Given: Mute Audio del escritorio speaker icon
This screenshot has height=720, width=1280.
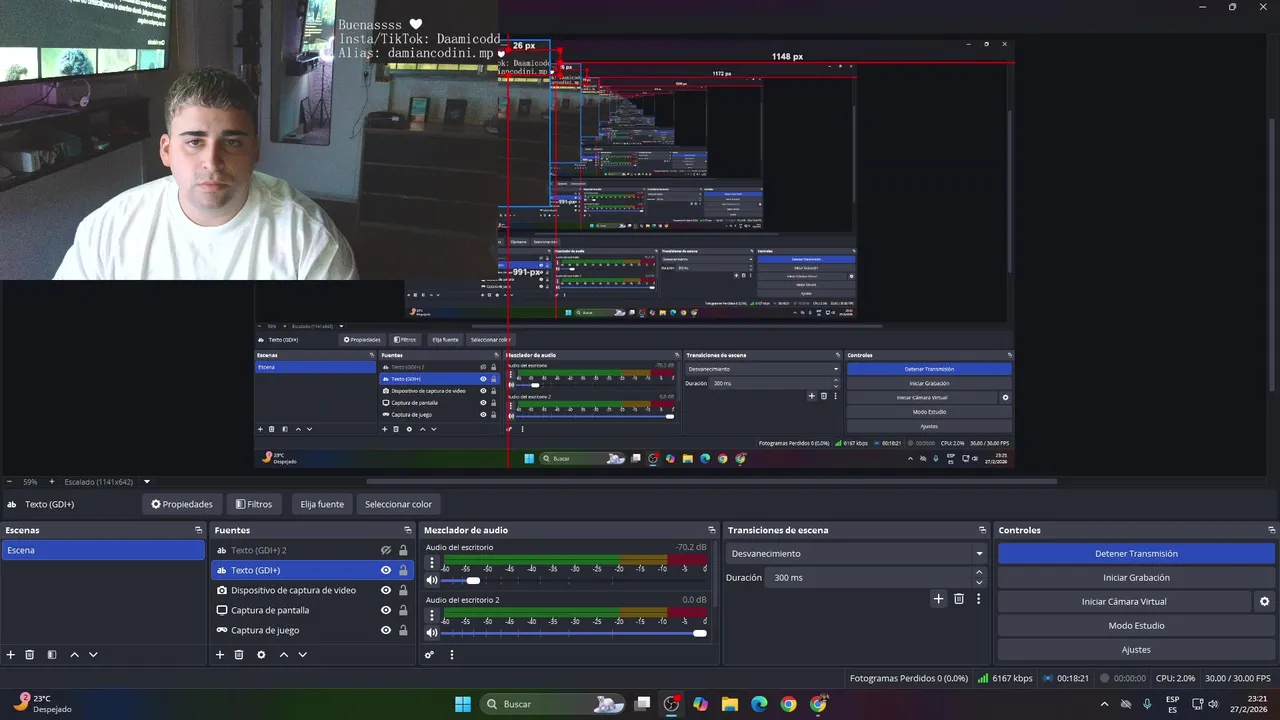Looking at the screenshot, I should (432, 580).
